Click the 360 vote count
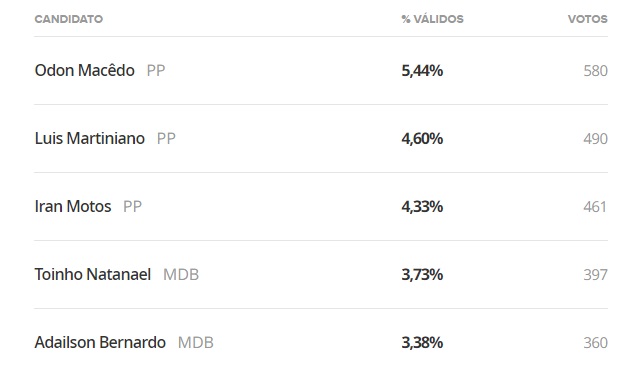 tap(595, 342)
